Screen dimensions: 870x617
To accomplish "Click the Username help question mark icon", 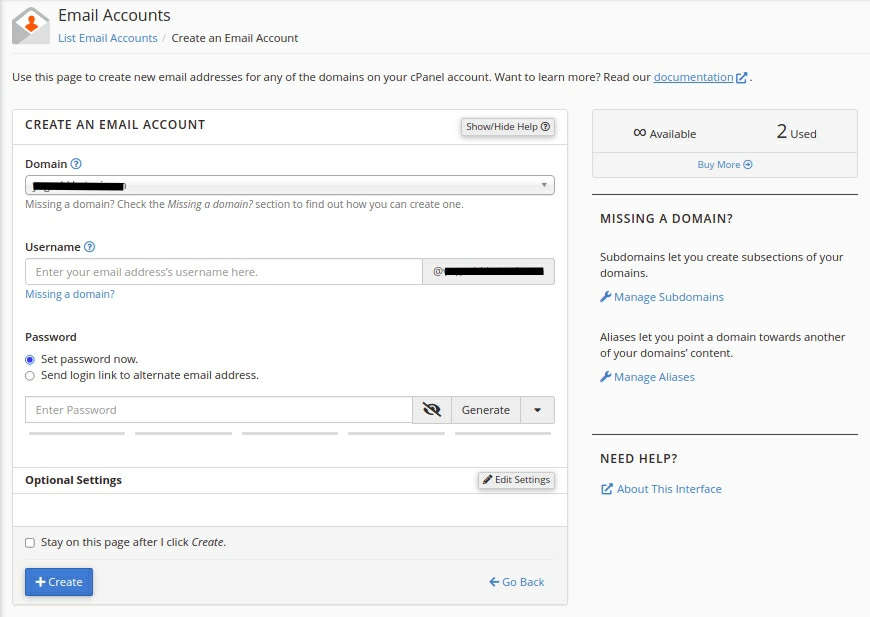I will point(90,247).
